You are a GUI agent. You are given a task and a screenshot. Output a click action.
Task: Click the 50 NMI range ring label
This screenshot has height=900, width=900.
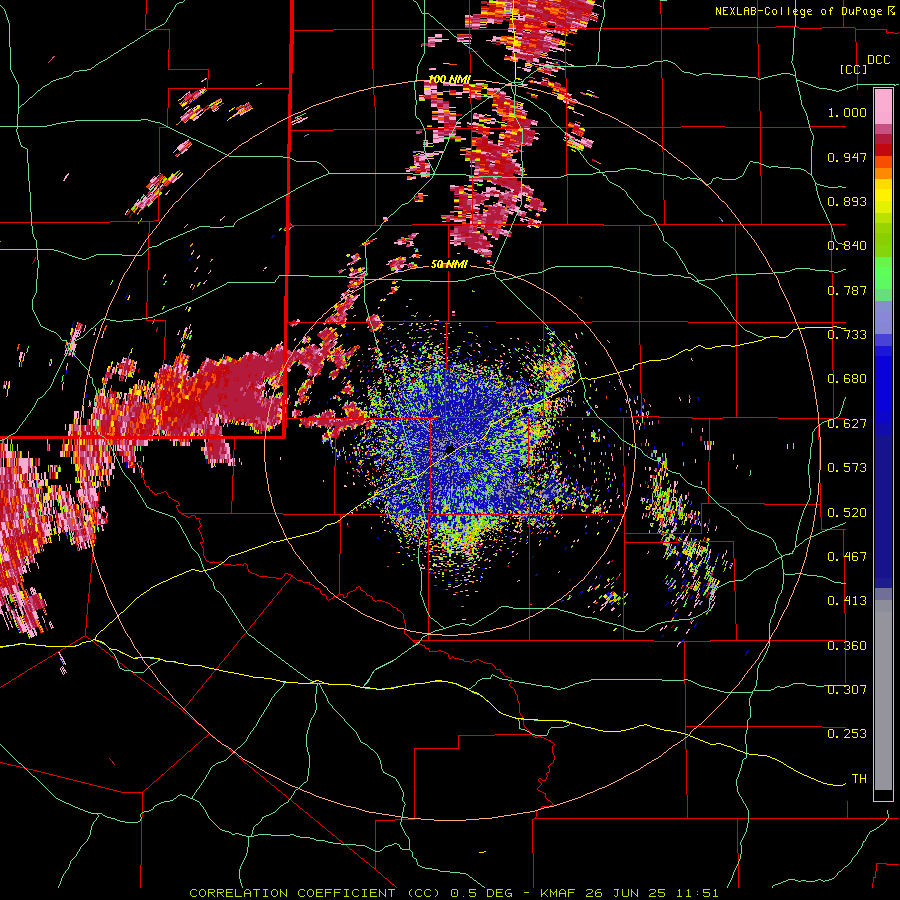[449, 265]
